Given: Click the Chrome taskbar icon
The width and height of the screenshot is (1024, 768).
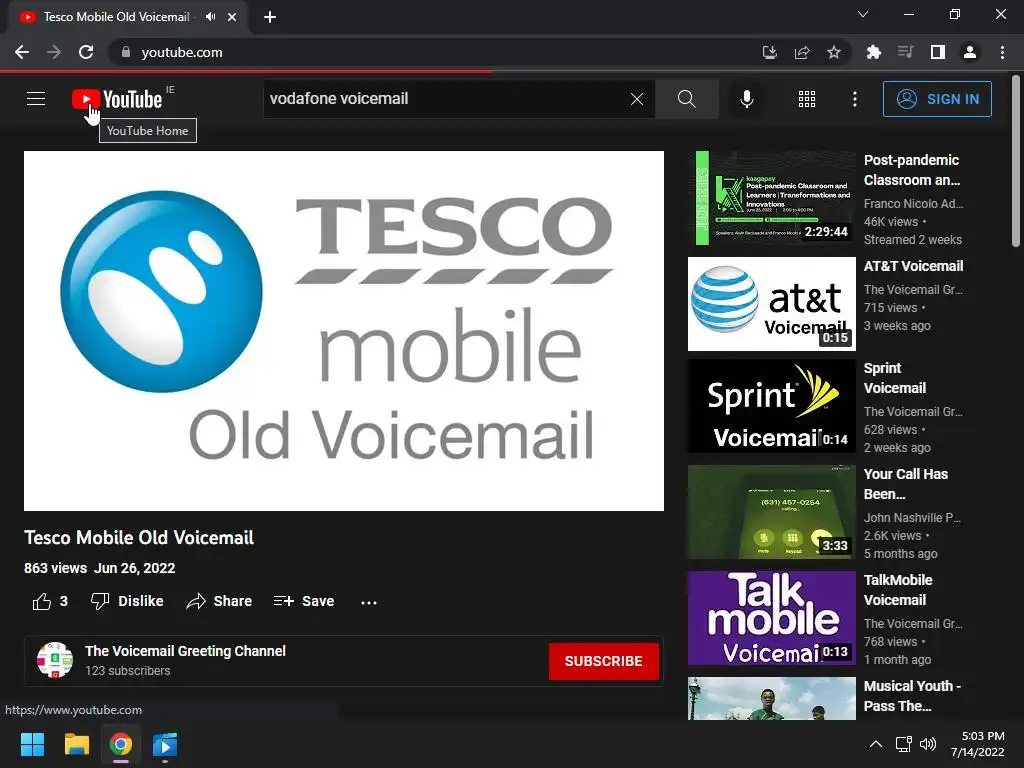Looking at the screenshot, I should coord(121,744).
